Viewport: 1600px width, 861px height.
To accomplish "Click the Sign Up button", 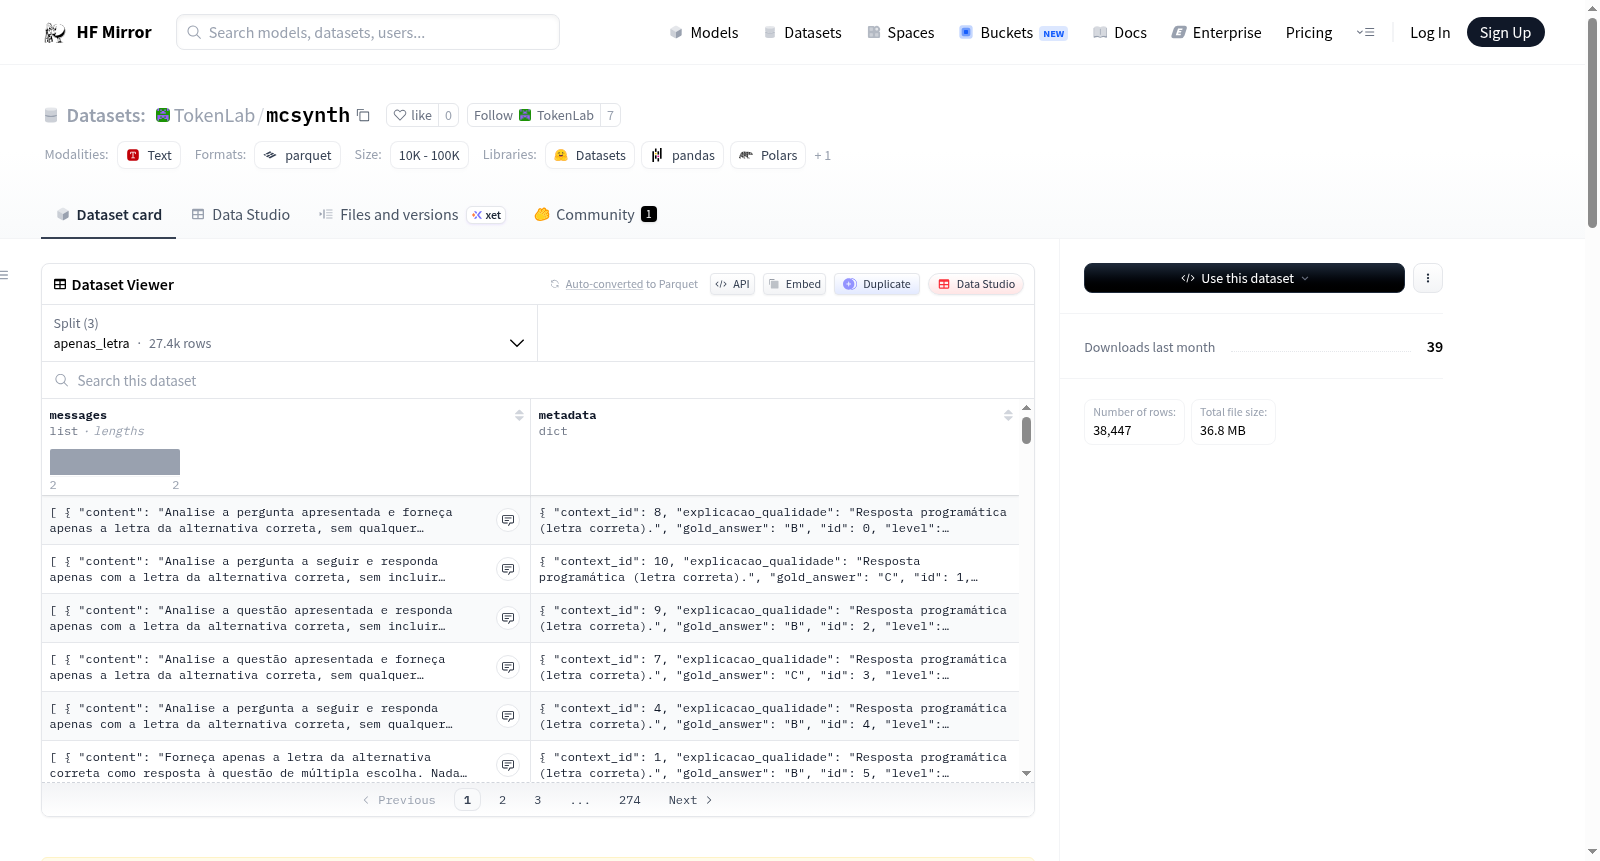I will pos(1505,33).
